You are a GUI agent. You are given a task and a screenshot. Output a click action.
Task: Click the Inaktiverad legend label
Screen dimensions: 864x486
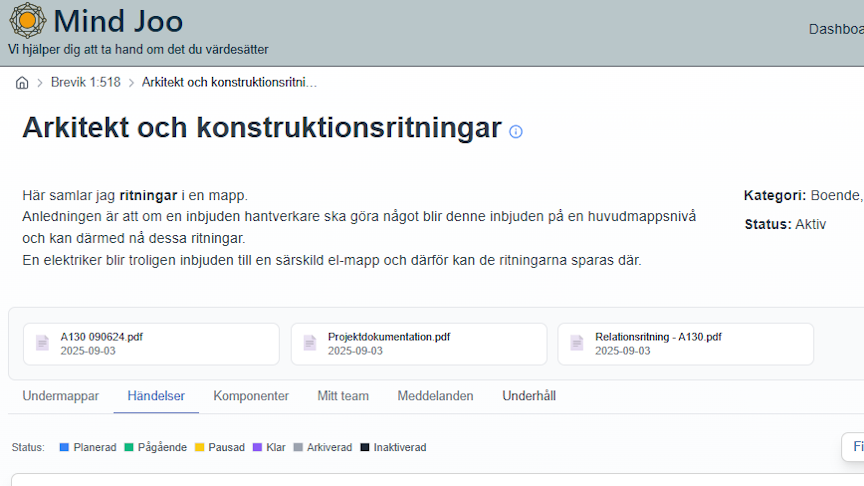[x=400, y=447]
